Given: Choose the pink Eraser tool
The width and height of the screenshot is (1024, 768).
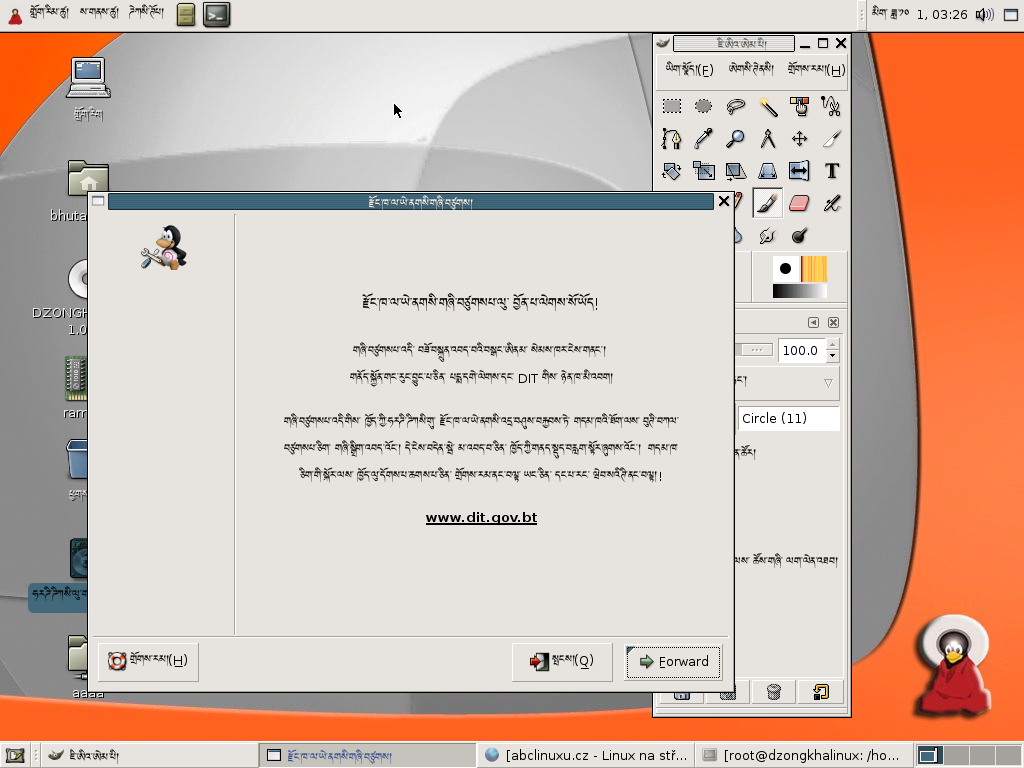Looking at the screenshot, I should pyautogui.click(x=799, y=203).
